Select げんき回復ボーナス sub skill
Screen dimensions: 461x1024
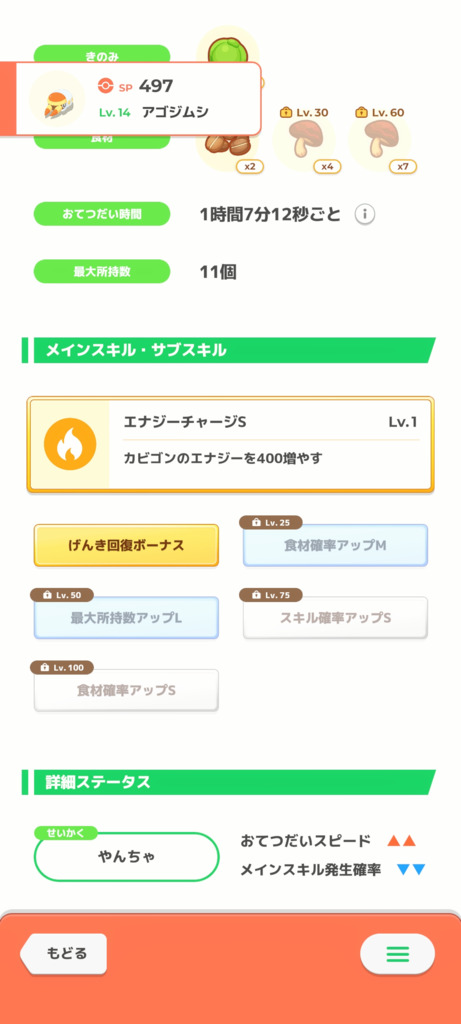point(126,545)
